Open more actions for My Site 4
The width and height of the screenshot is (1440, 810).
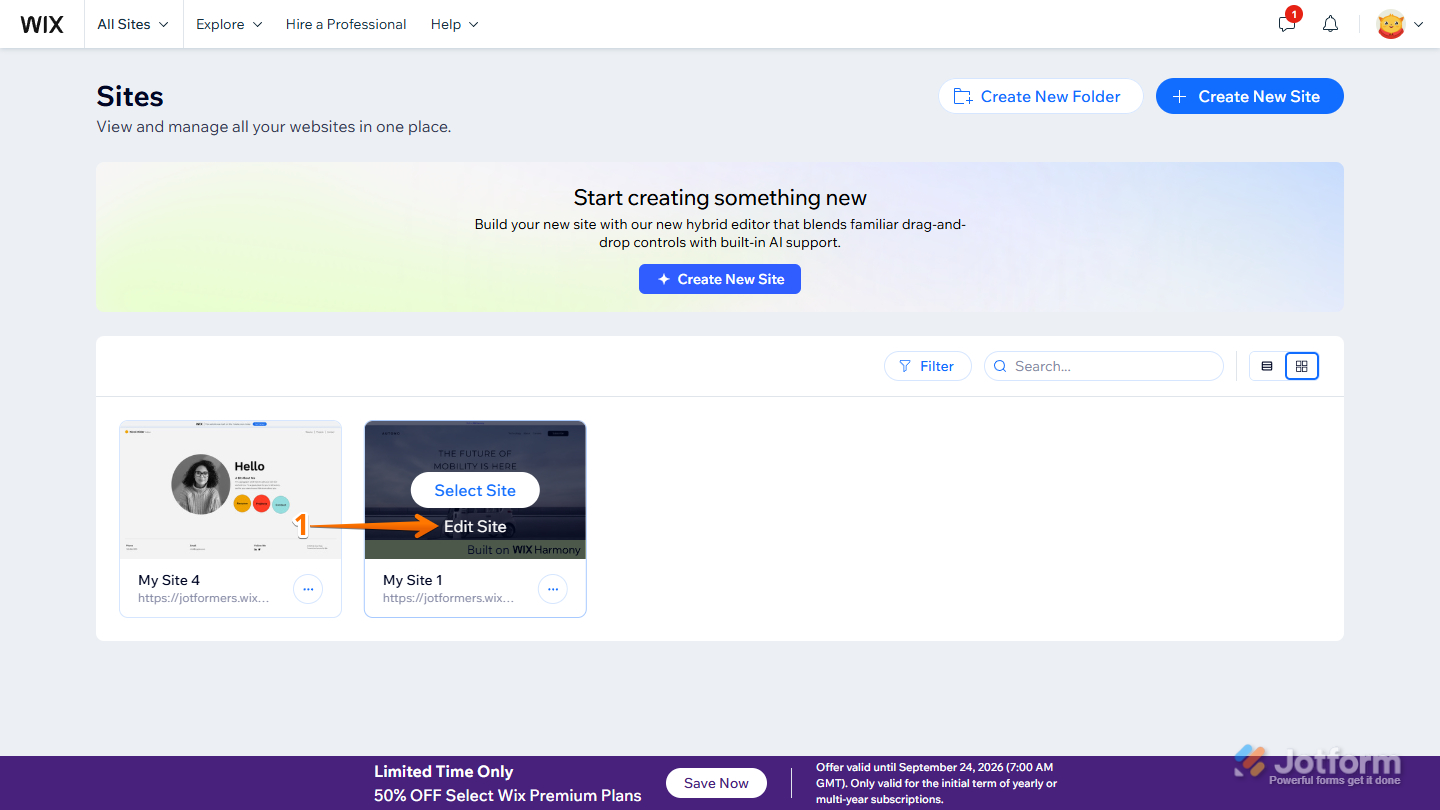308,589
